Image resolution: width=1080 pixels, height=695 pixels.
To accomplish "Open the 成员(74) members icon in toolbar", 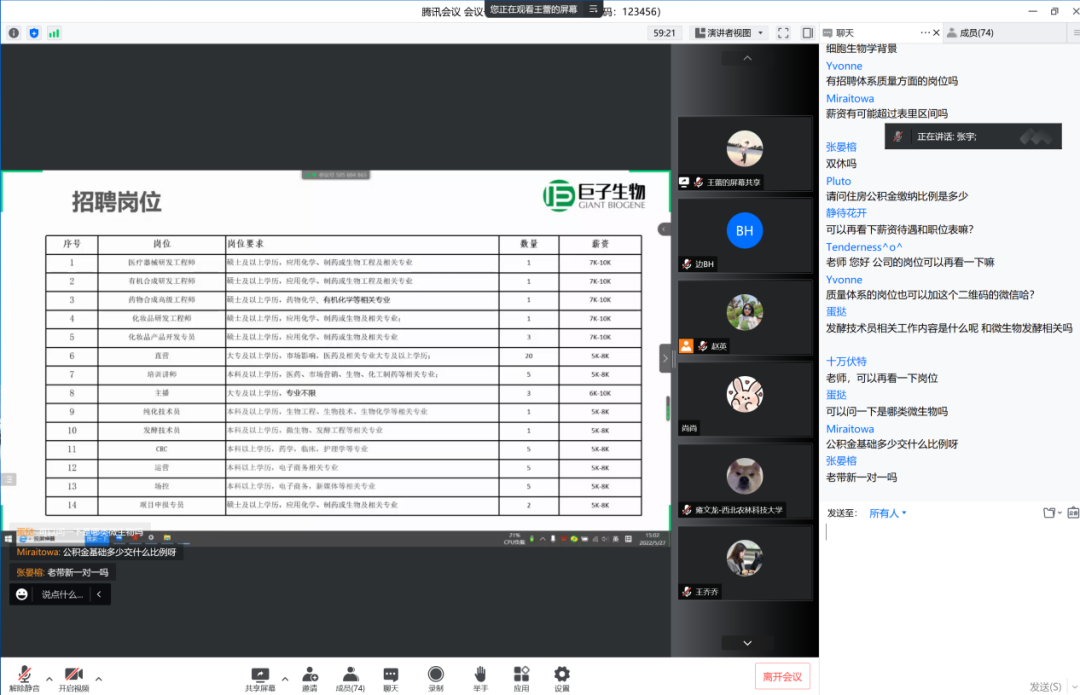I will click(350, 677).
